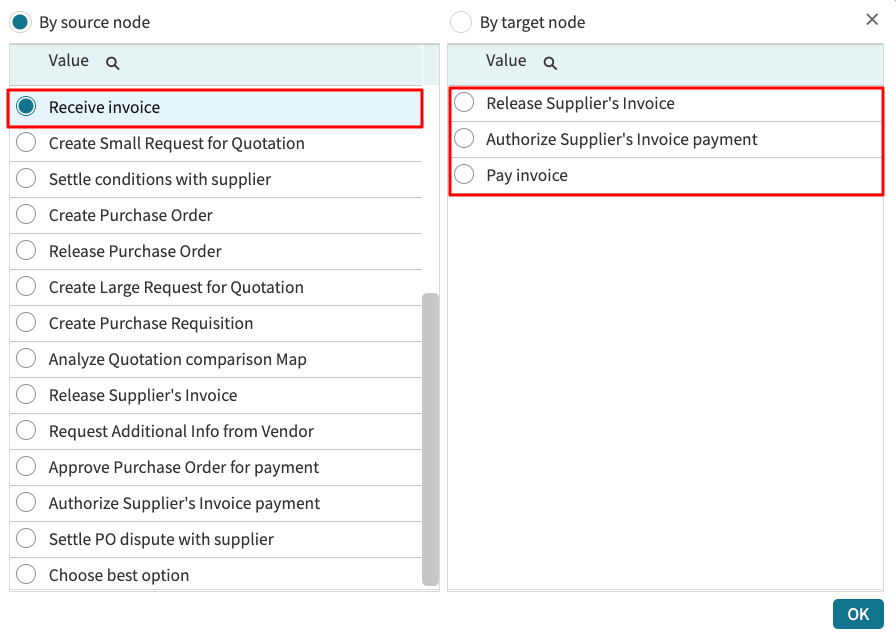Pick Analyze Quotation comparison Map
896x638 pixels.
coord(27,359)
